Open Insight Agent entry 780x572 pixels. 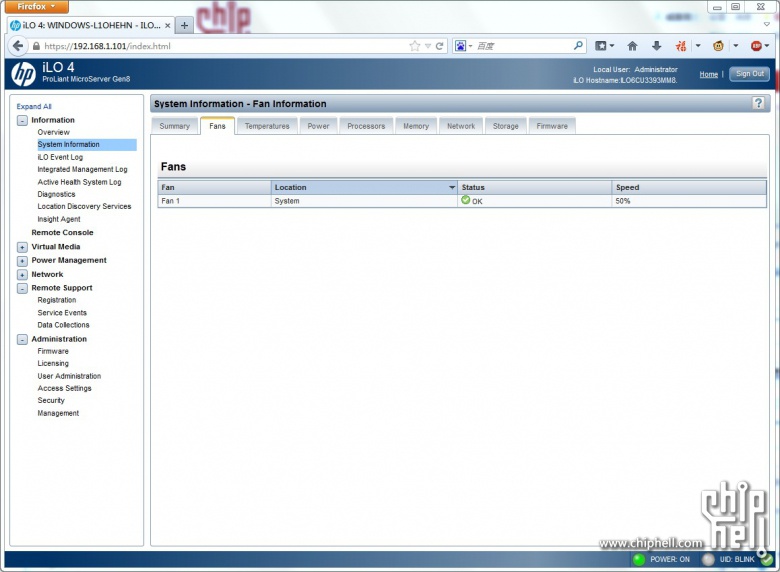(59, 219)
